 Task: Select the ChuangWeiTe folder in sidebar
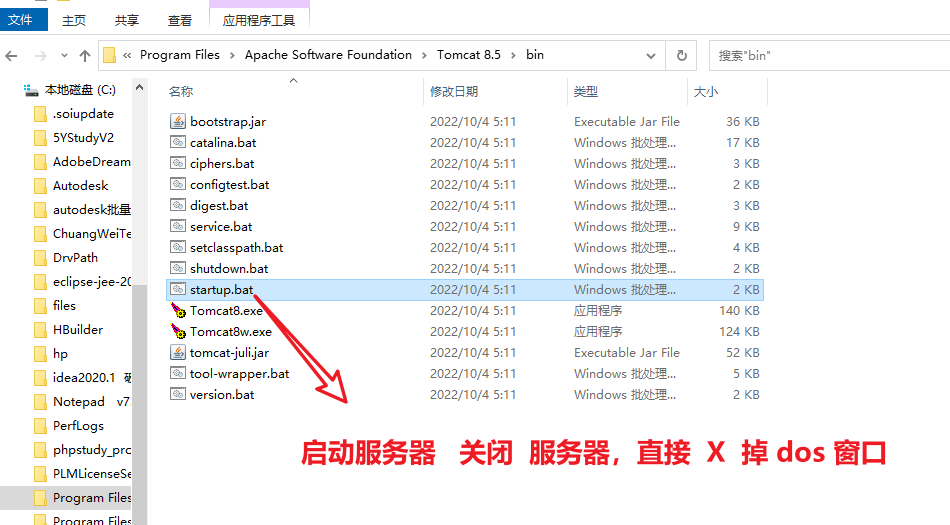coord(91,234)
